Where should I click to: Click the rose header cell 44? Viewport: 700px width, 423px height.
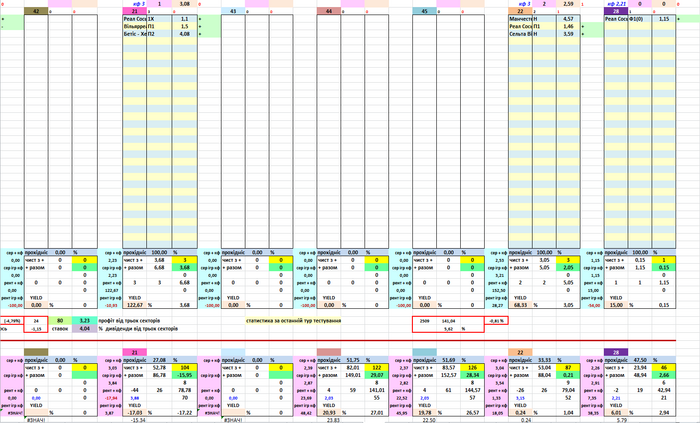[329, 11]
